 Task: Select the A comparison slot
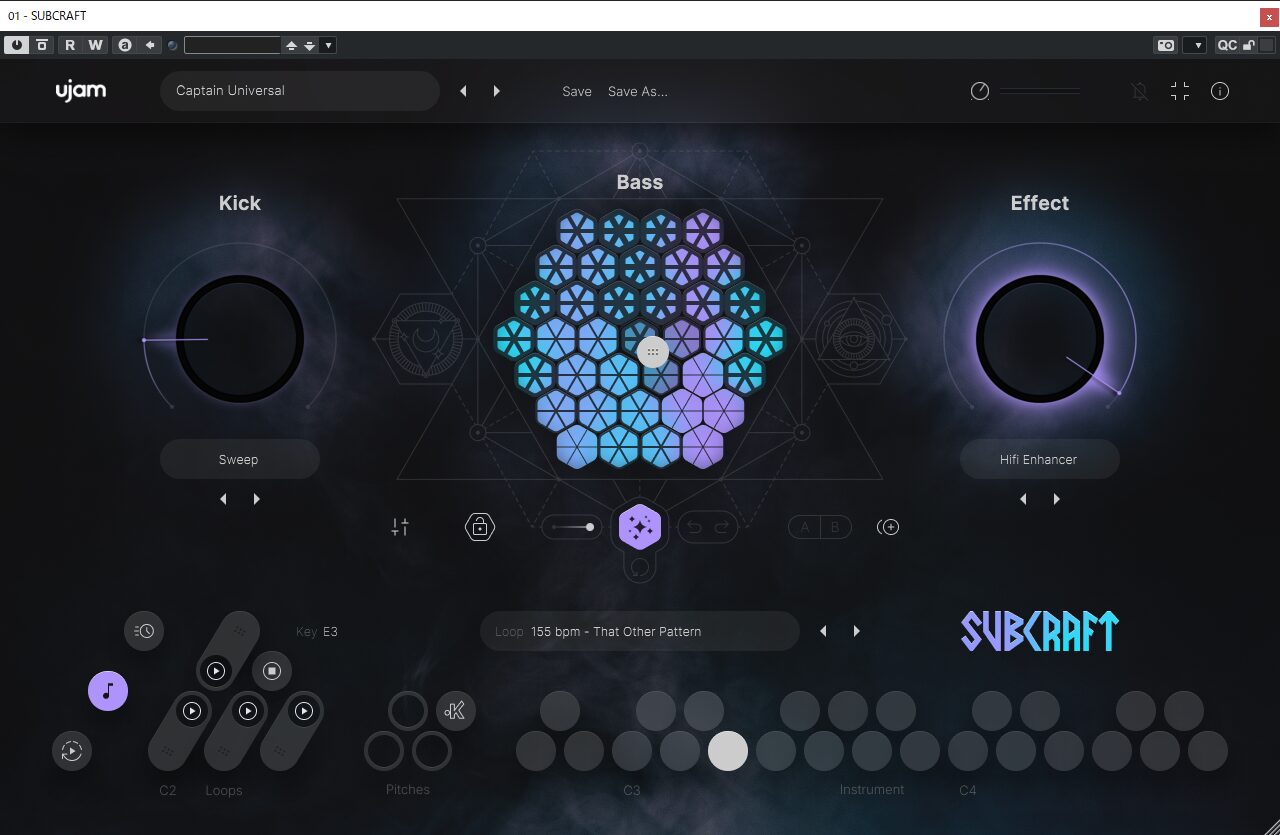pos(805,527)
